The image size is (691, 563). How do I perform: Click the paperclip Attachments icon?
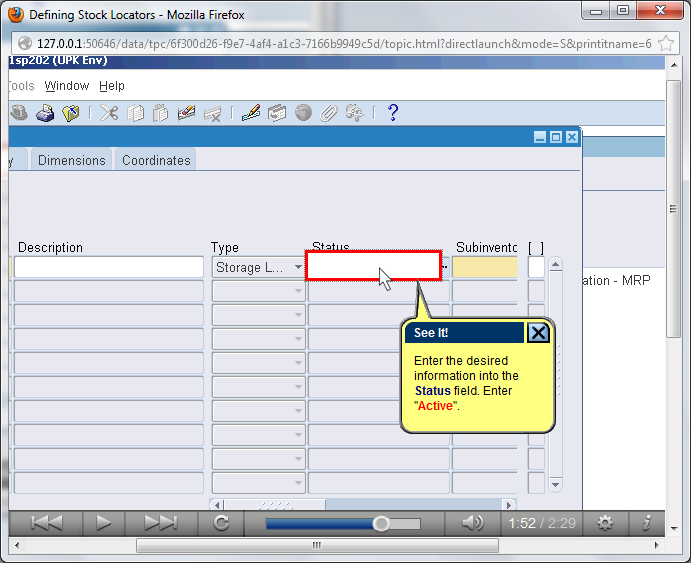pos(328,113)
